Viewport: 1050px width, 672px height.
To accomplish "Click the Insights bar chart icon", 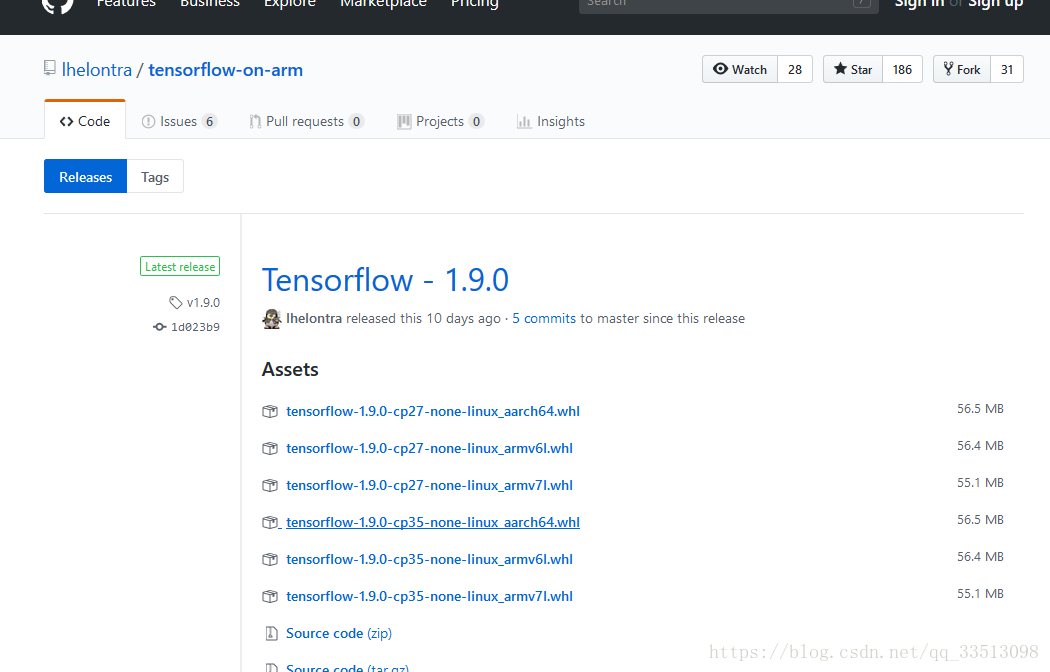I will (x=524, y=121).
